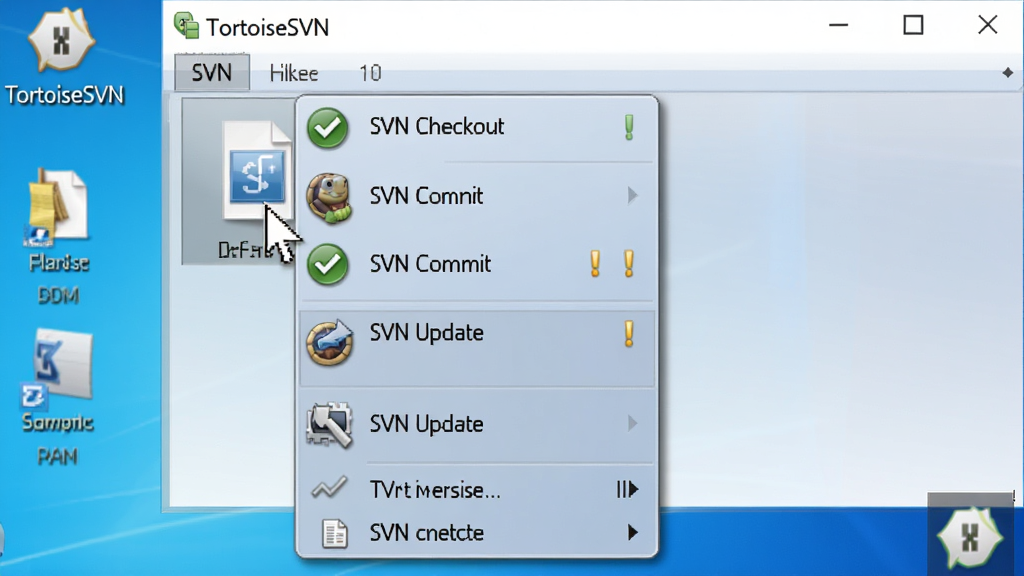Switch to the SVN tab

click(212, 72)
